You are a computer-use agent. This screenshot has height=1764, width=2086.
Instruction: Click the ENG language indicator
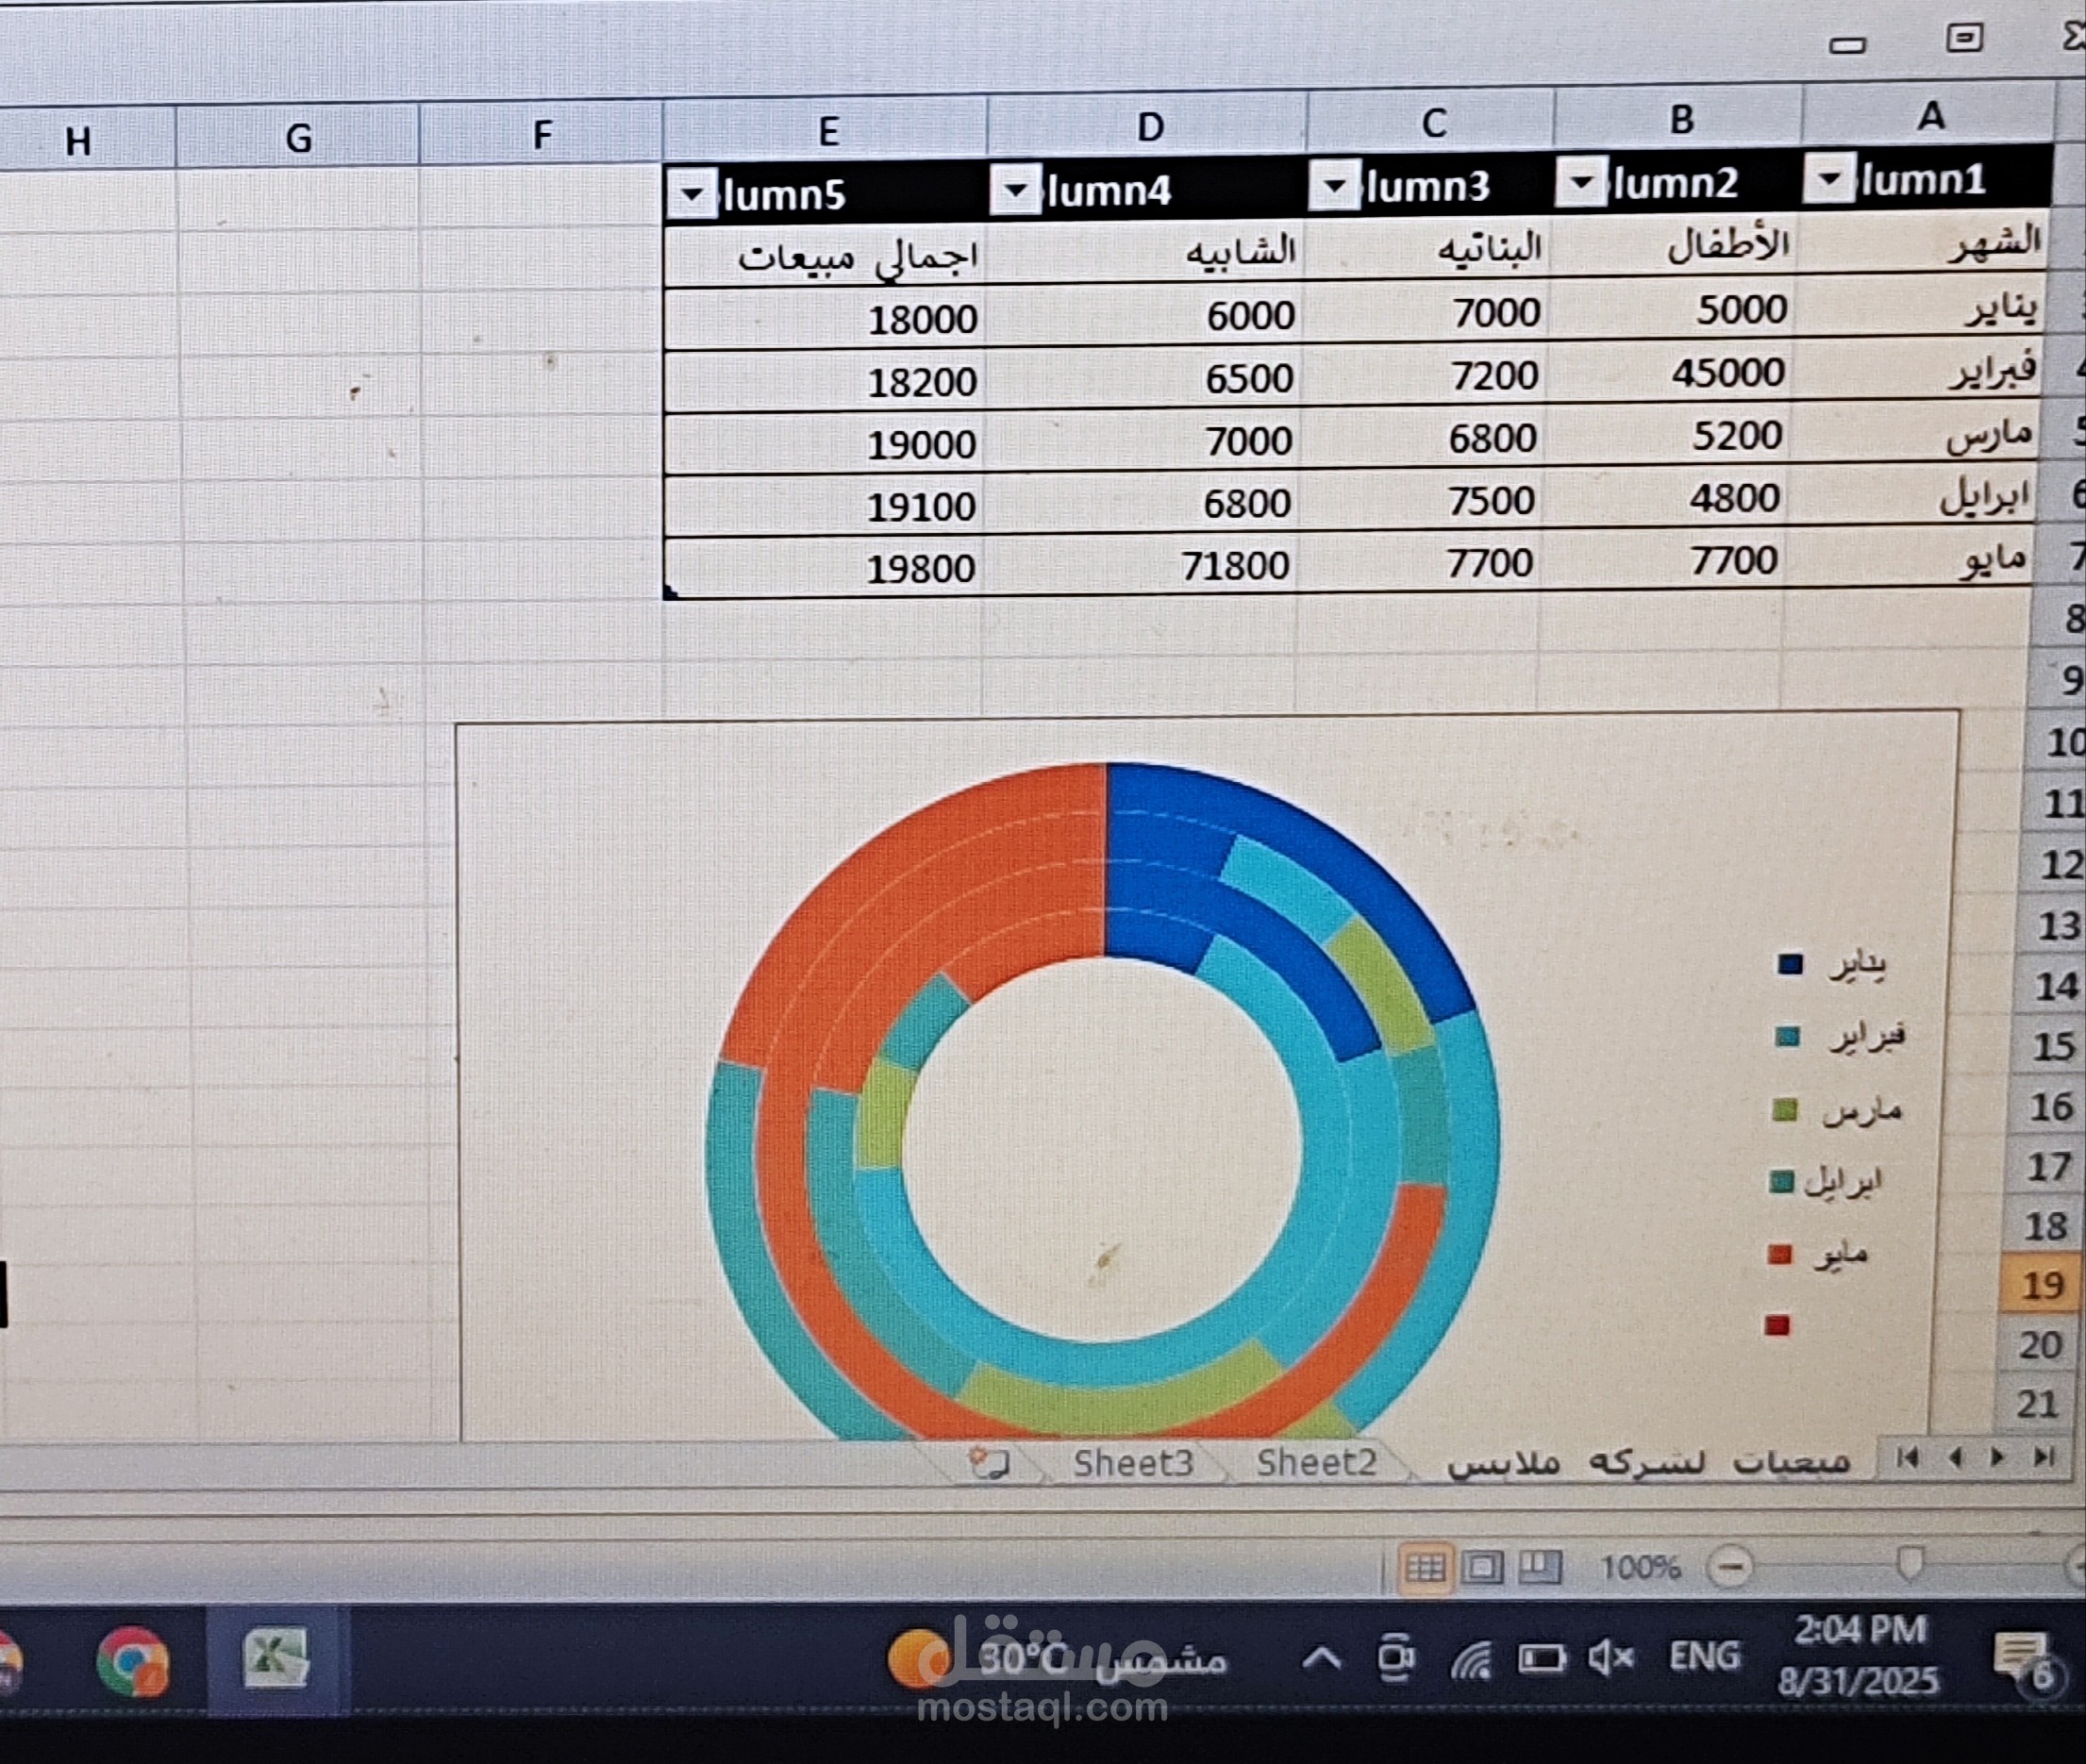point(1705,1656)
